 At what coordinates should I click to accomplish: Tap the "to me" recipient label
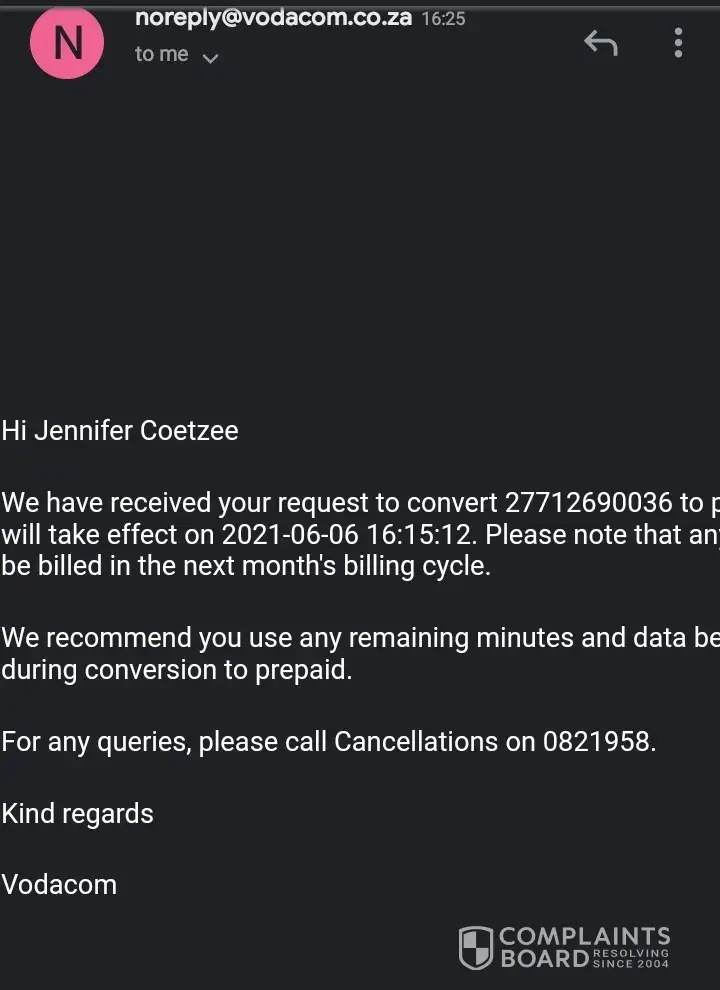point(162,54)
